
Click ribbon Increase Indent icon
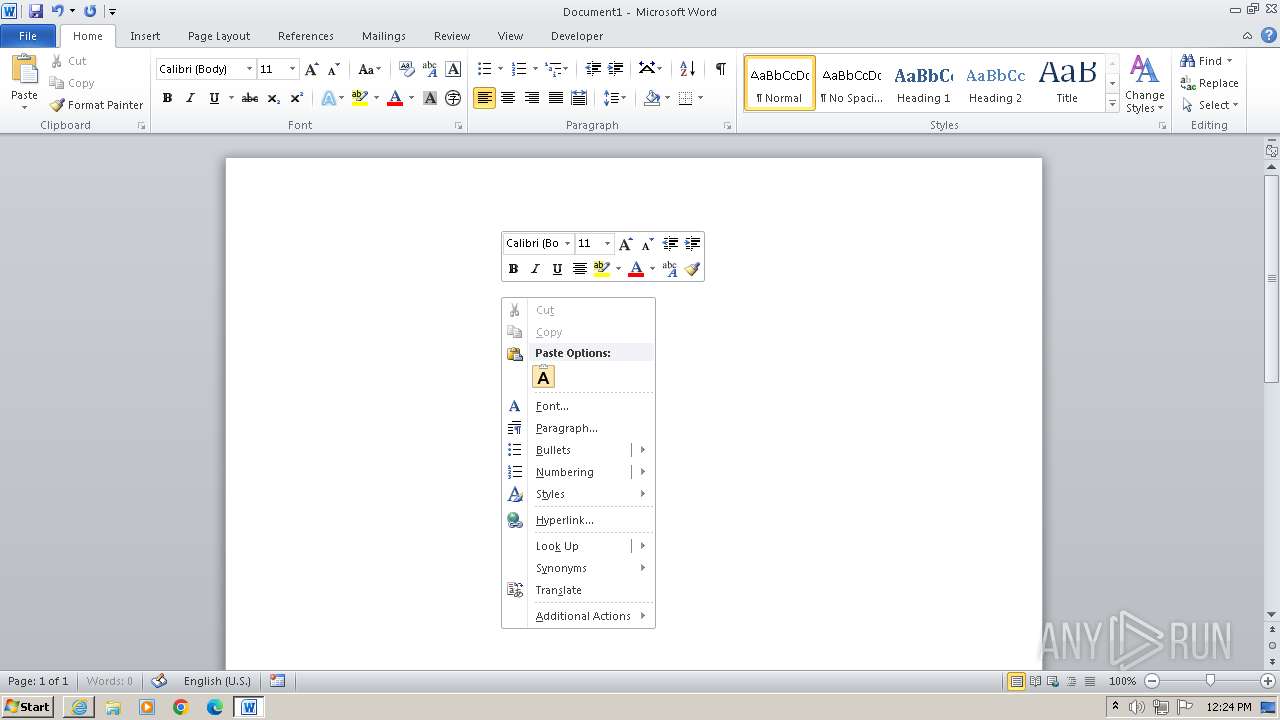pyautogui.click(x=616, y=69)
